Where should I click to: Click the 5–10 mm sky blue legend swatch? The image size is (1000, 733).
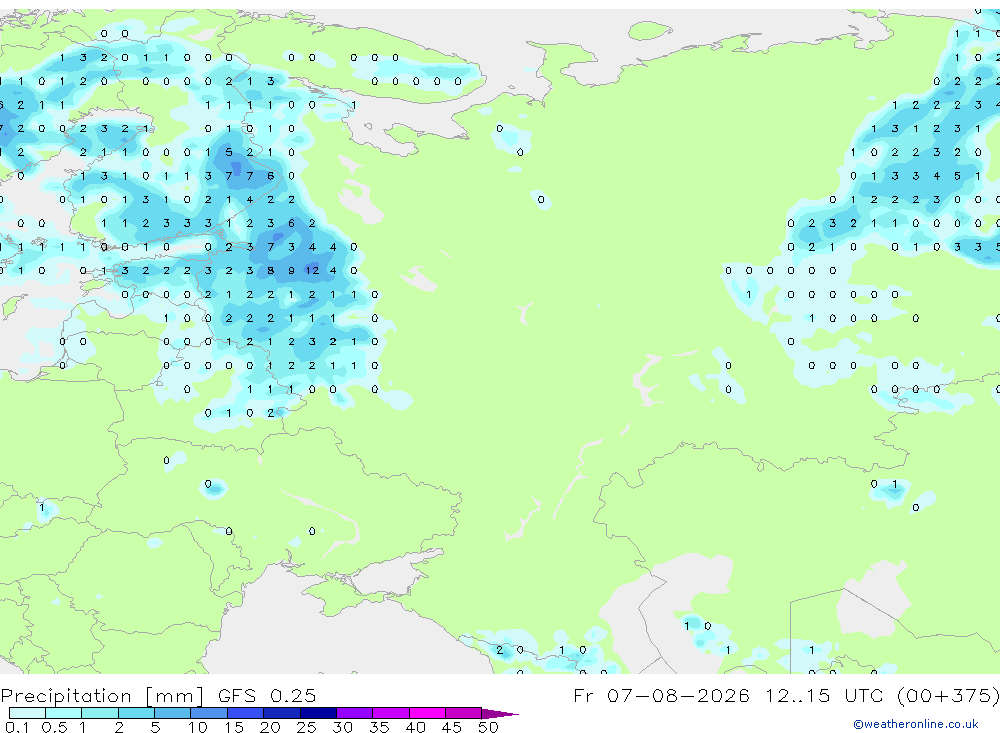[173, 713]
